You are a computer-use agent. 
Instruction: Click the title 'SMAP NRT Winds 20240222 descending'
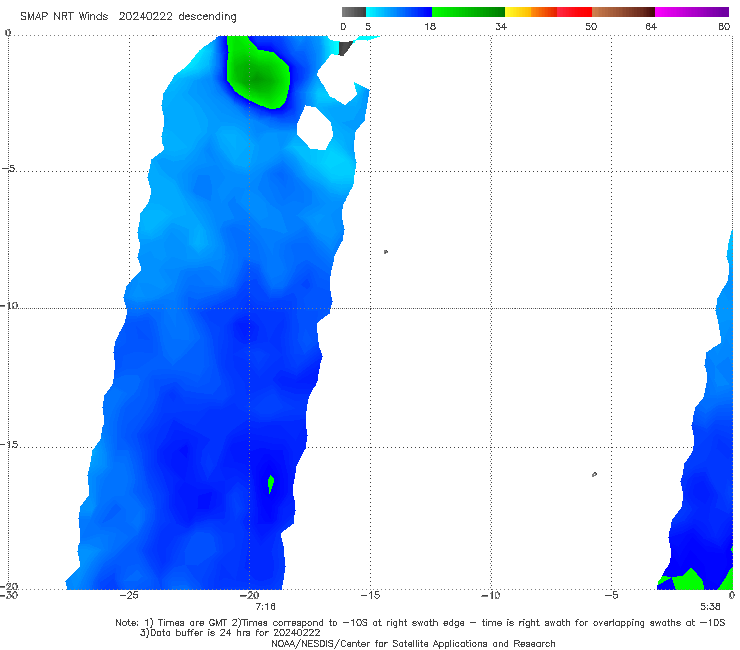pyautogui.click(x=128, y=17)
